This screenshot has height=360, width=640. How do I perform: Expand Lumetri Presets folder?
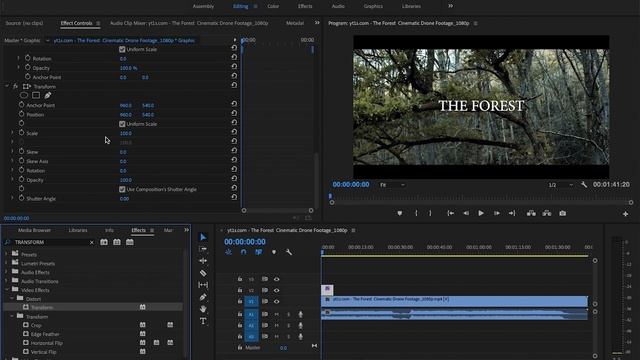6,263
